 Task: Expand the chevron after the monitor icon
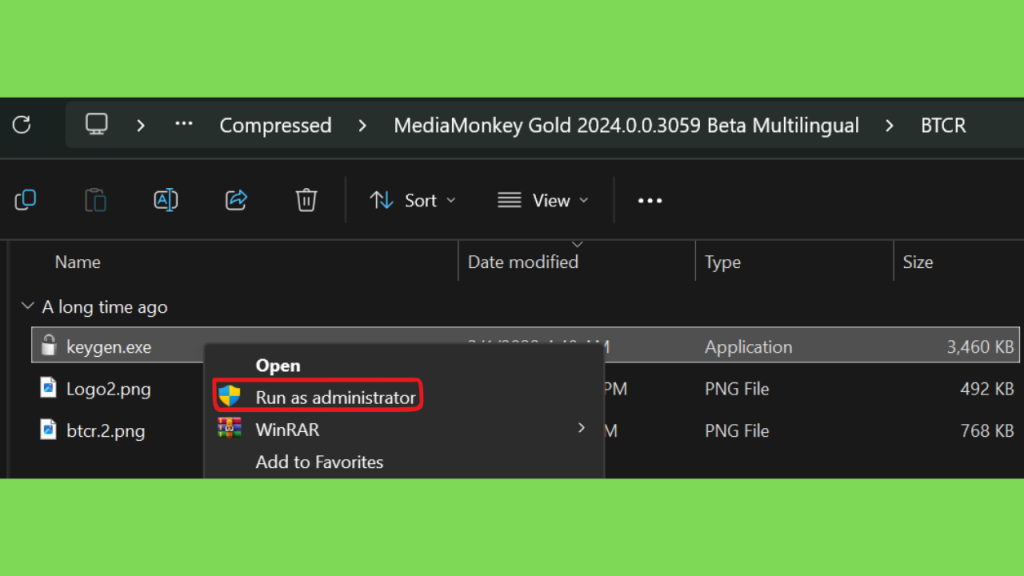click(x=140, y=125)
